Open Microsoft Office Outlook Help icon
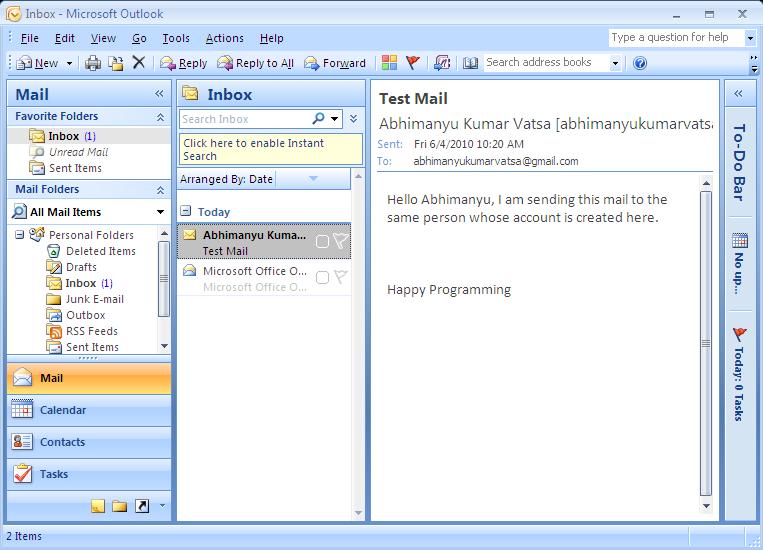 (x=640, y=63)
